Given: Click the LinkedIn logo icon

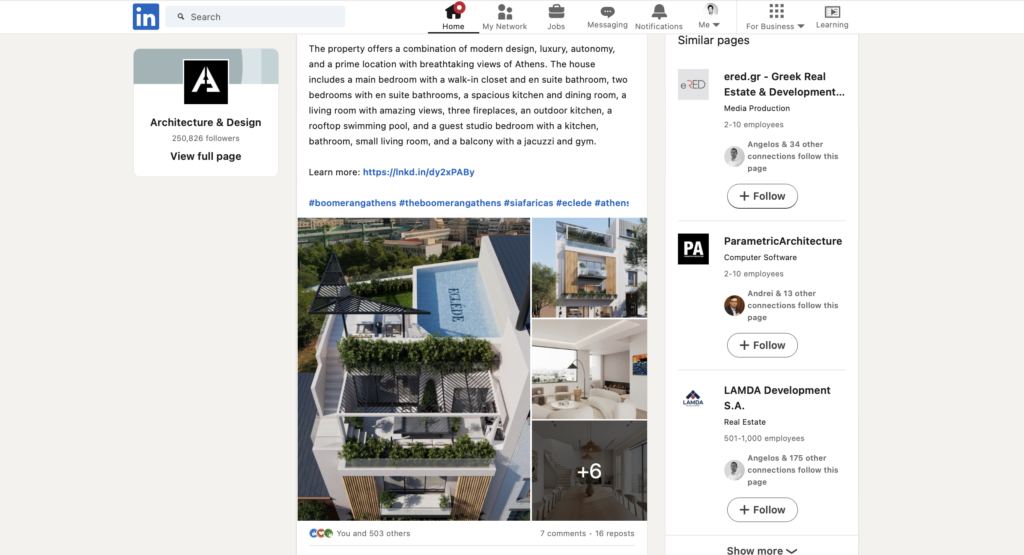Looking at the screenshot, I should pyautogui.click(x=146, y=16).
